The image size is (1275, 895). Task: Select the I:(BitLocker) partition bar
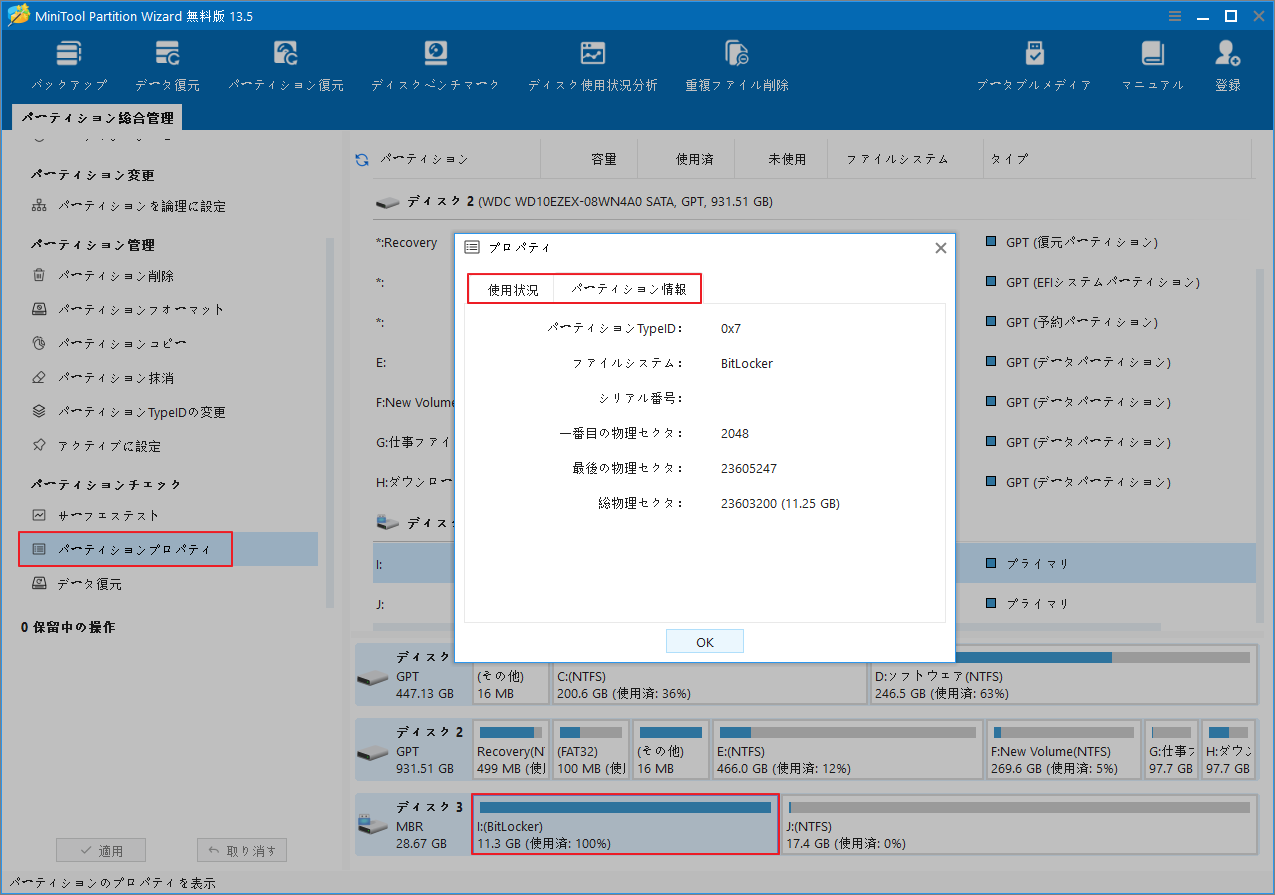point(624,824)
